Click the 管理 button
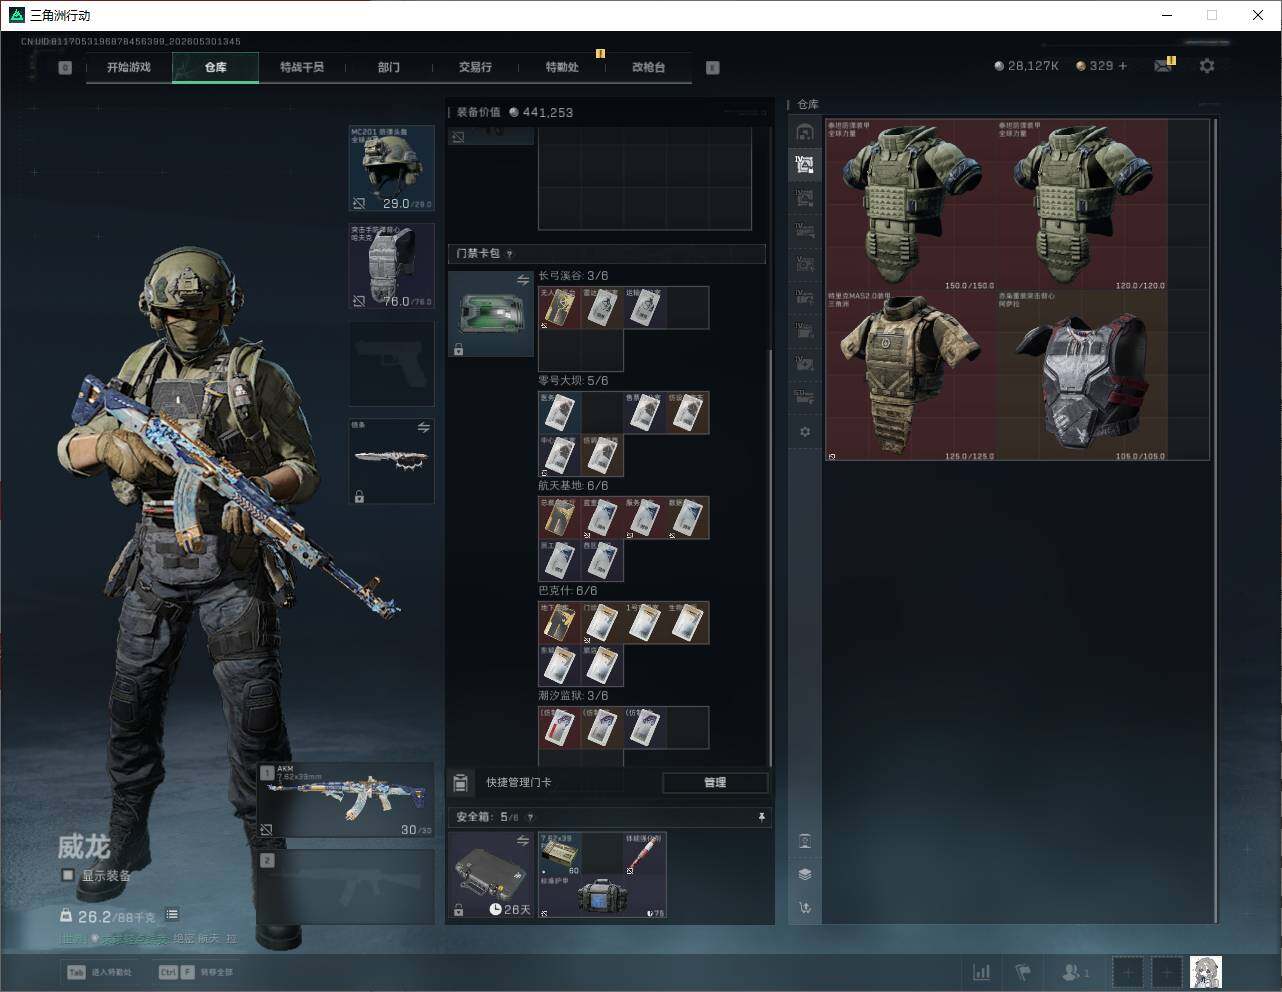Screen dimensions: 1282x992 pyautogui.click(x=715, y=782)
